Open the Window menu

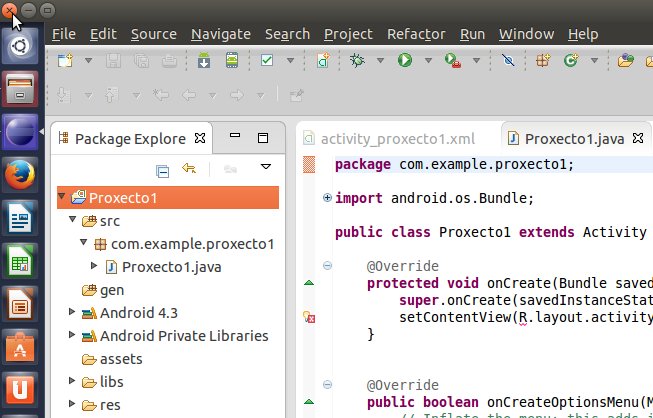tap(526, 34)
